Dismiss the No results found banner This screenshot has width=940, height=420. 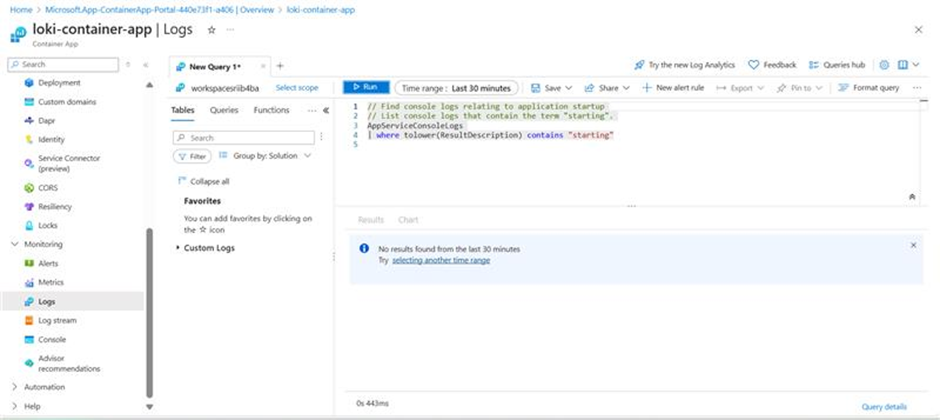pos(913,245)
